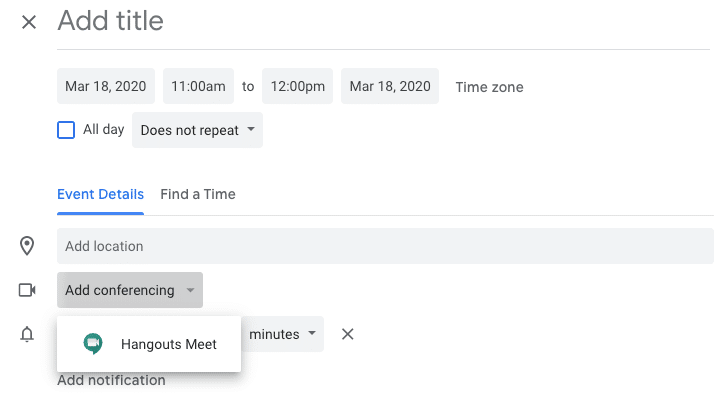Viewport: 714px width, 400px height.
Task: Change the 12:00pm end time
Action: [x=297, y=87]
